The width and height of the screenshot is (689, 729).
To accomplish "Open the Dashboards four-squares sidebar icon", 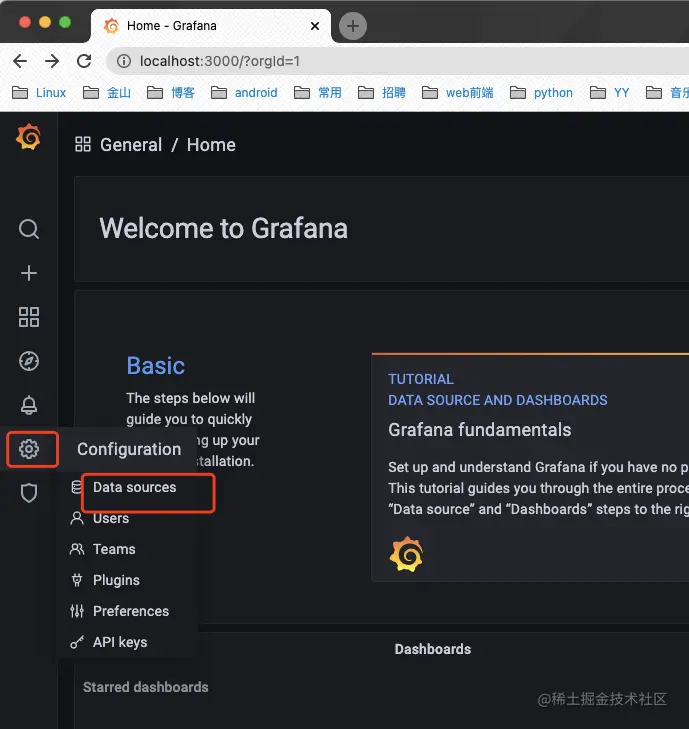I will [29, 317].
